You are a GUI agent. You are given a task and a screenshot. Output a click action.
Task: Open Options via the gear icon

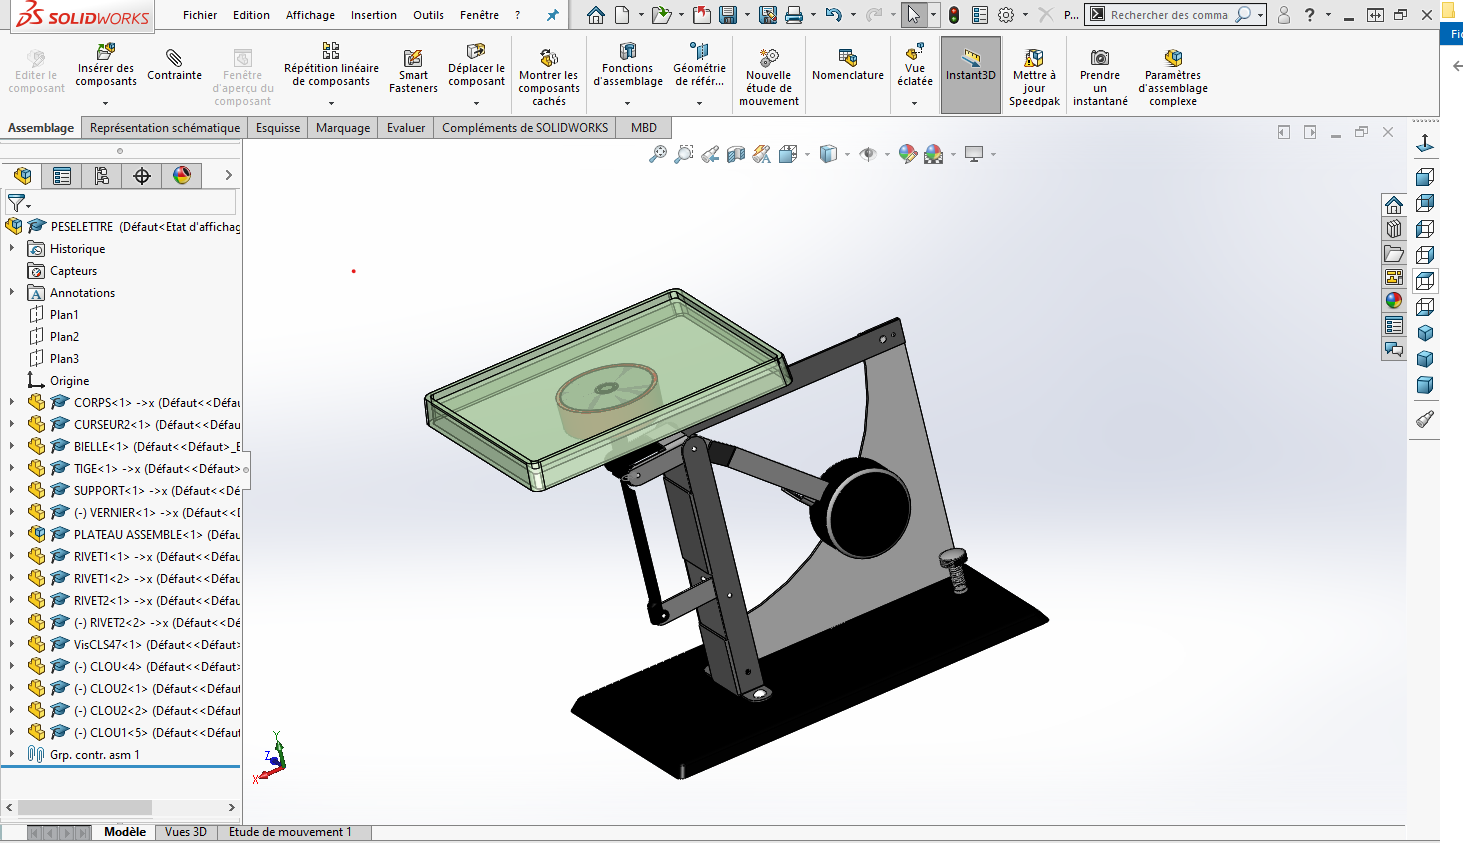pos(1006,15)
